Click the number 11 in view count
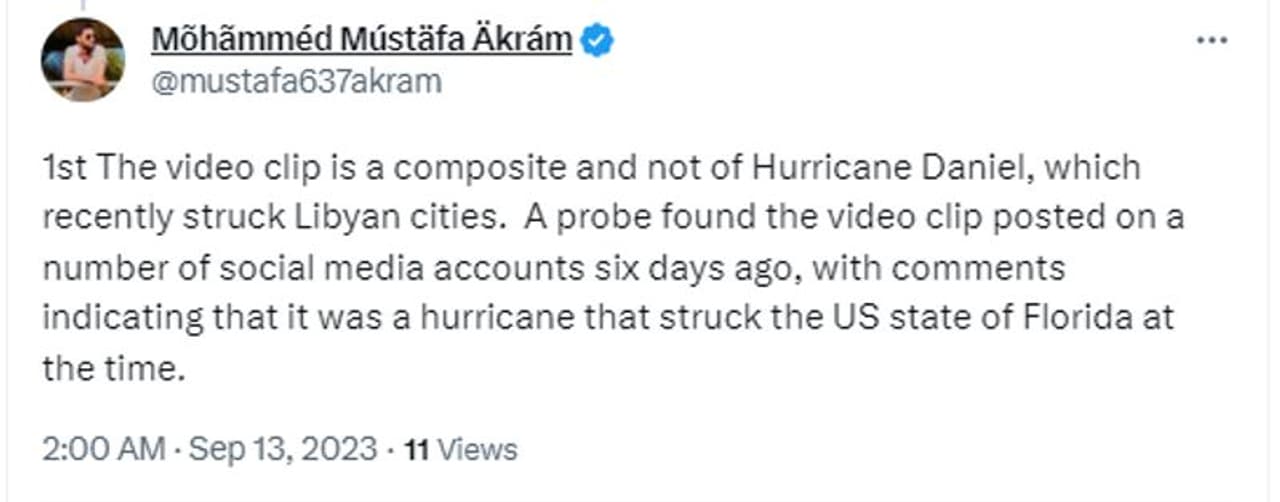 point(416,449)
